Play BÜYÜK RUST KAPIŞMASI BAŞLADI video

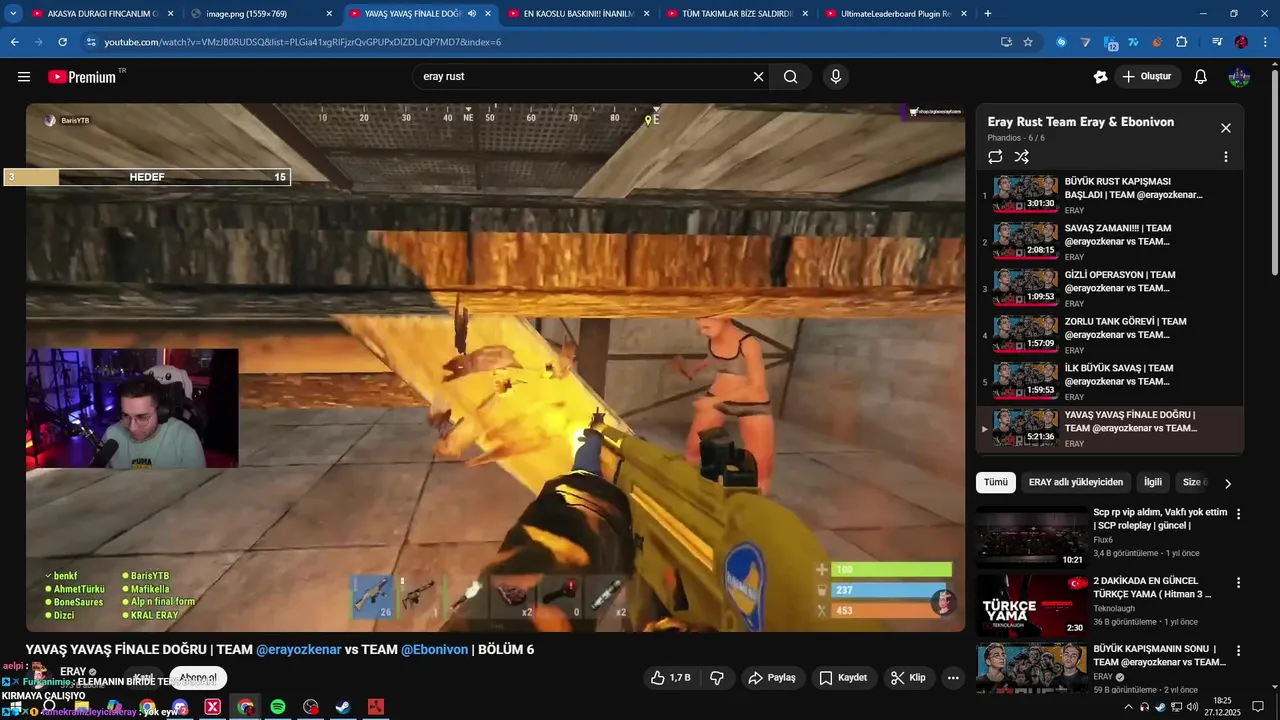point(1110,194)
